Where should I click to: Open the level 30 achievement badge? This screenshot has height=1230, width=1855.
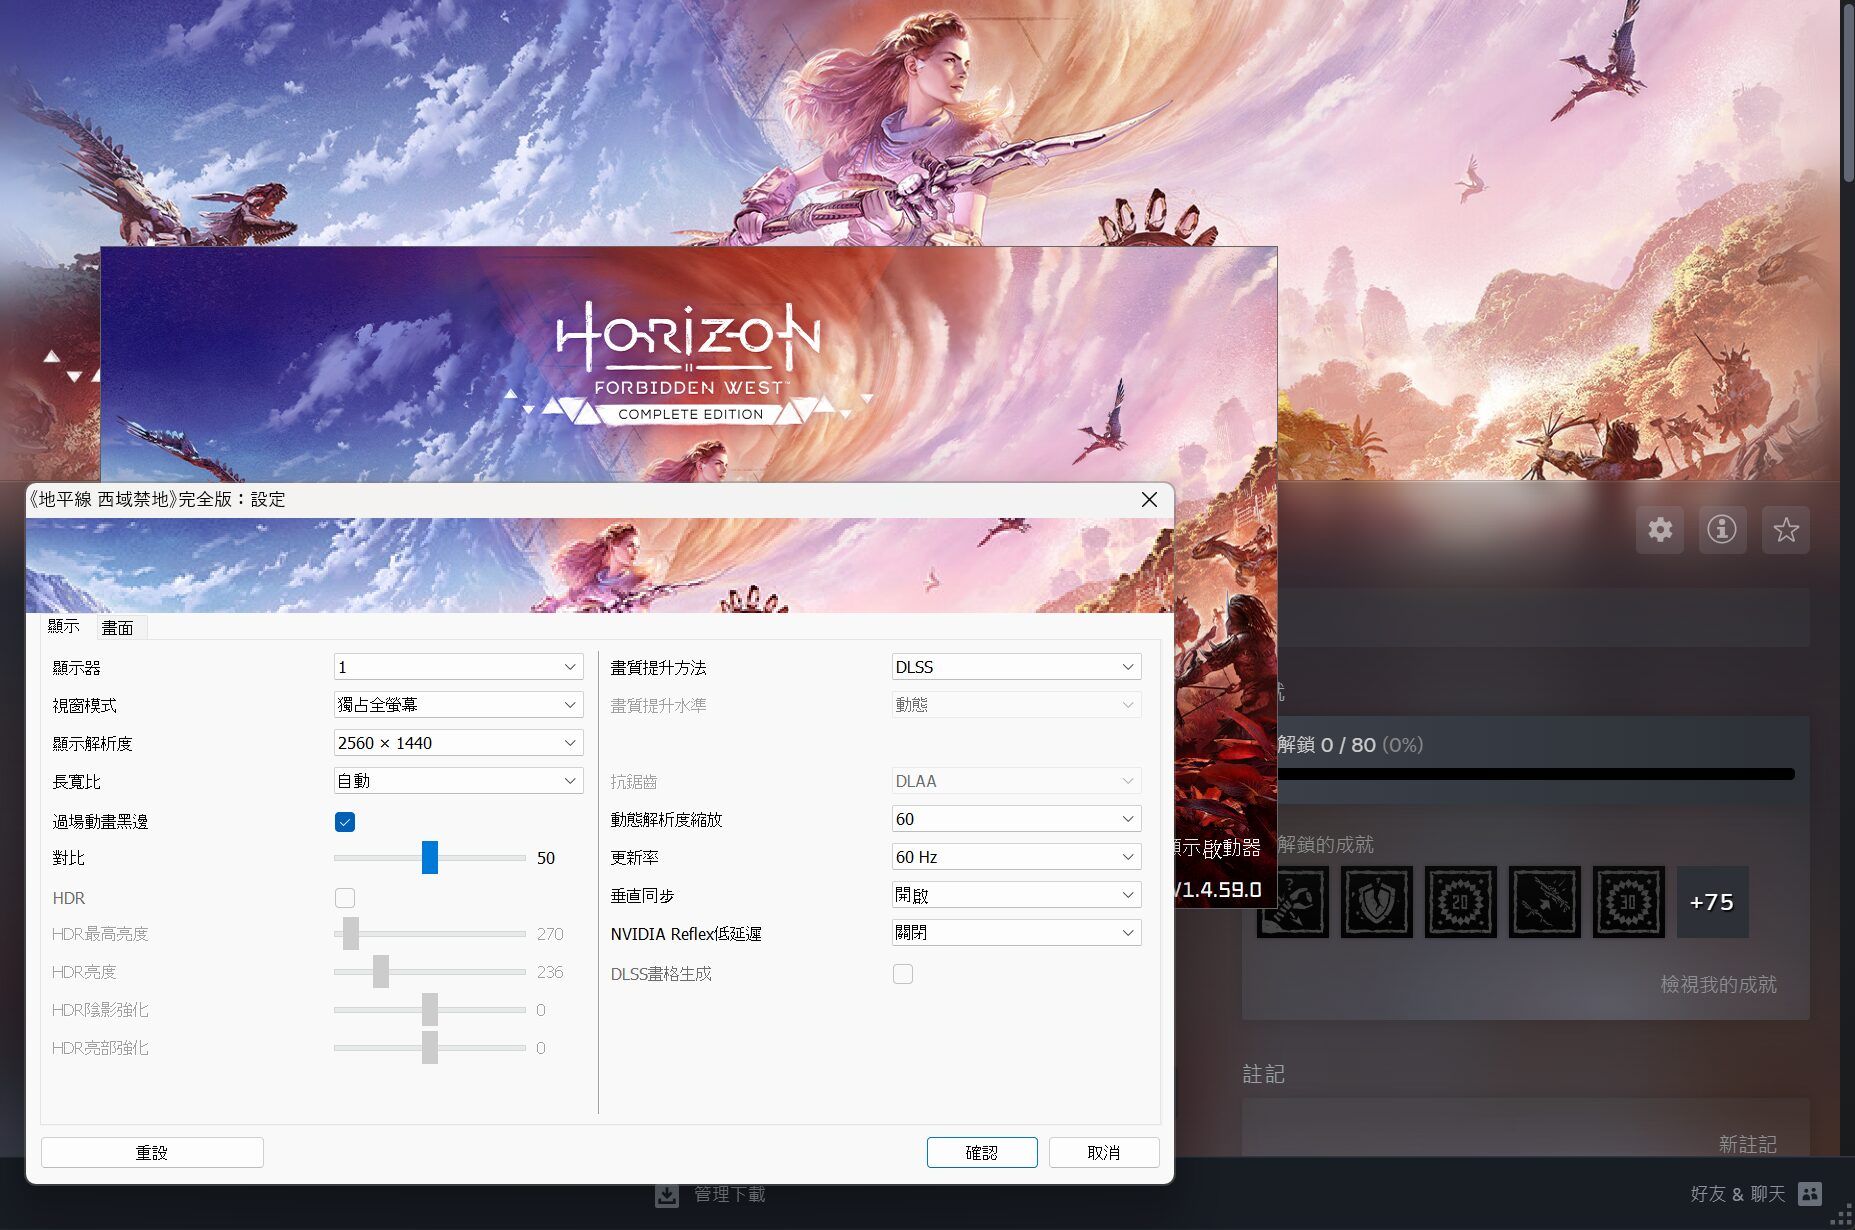(1628, 902)
